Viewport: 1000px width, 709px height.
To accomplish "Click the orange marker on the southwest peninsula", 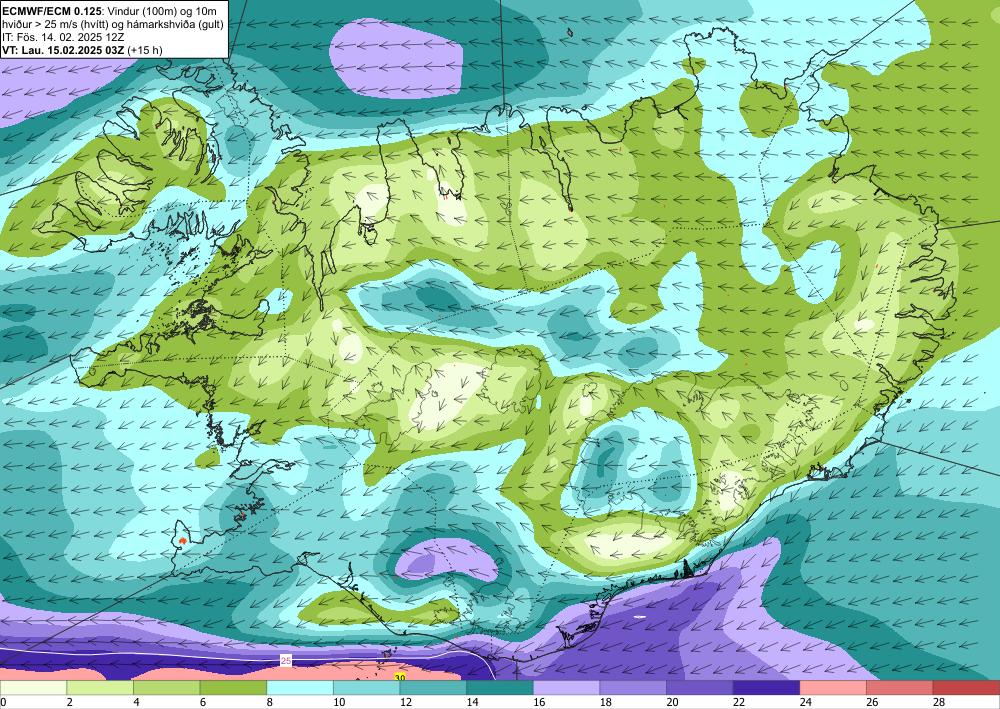I will coord(183,541).
